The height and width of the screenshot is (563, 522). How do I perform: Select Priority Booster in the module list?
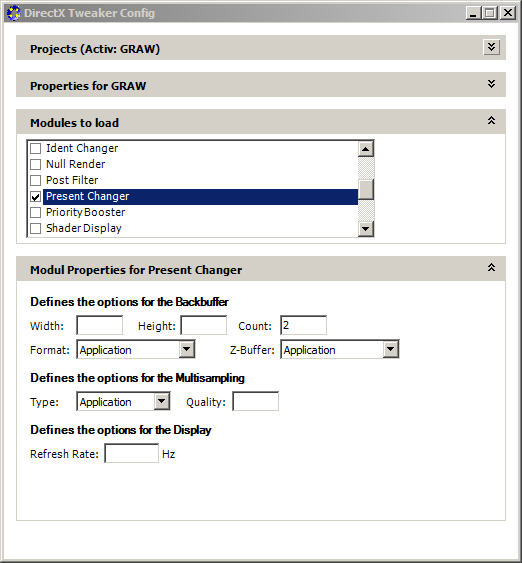tap(85, 212)
